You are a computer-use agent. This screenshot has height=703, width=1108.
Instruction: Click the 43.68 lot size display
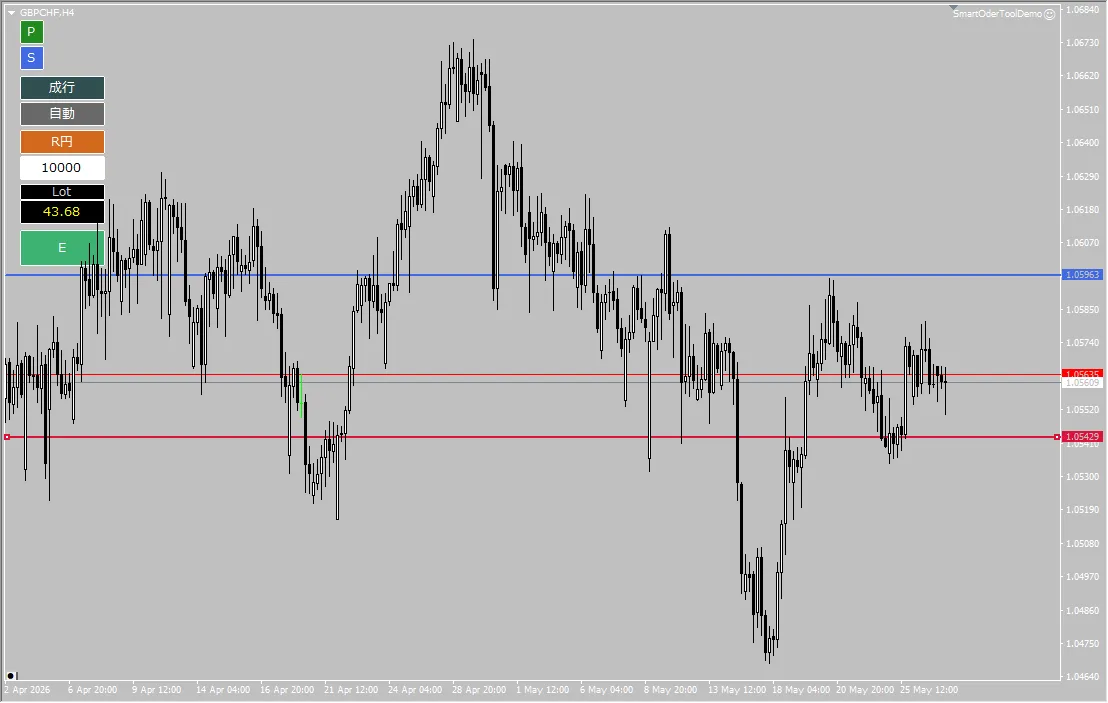[62, 212]
